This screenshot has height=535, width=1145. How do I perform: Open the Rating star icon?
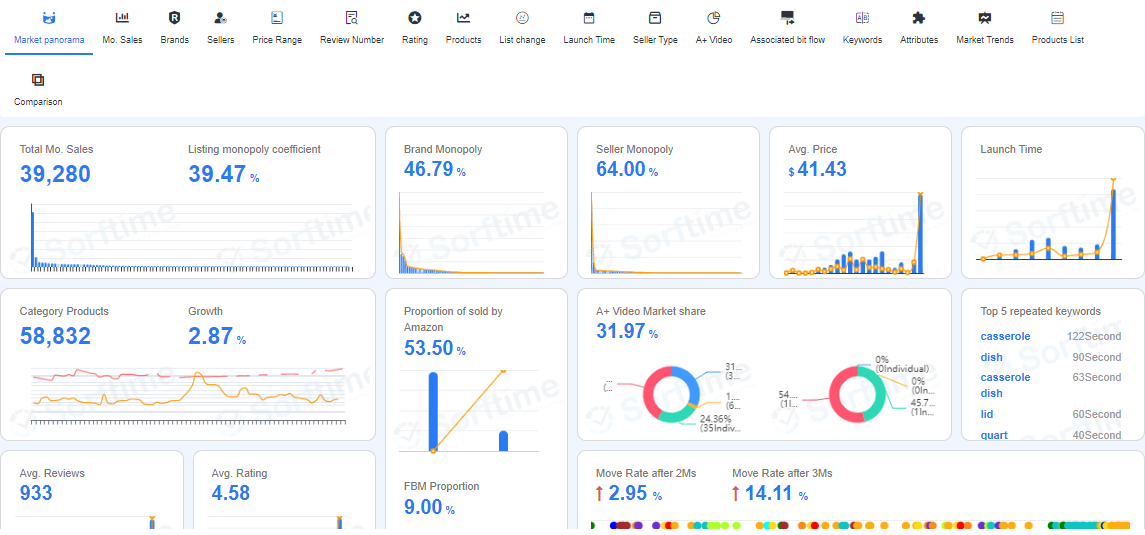pos(414,18)
